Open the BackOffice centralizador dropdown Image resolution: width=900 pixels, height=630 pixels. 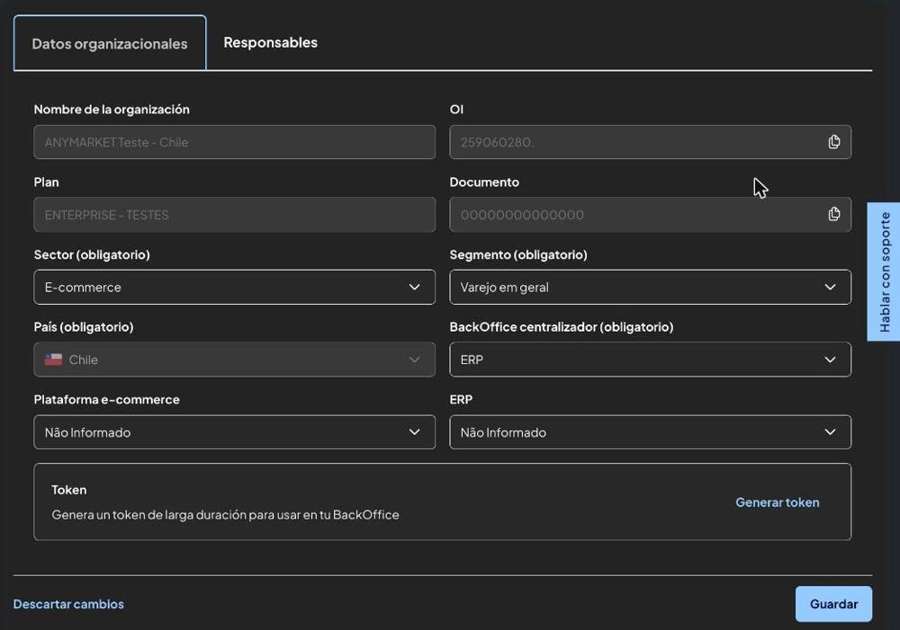[x=650, y=360]
